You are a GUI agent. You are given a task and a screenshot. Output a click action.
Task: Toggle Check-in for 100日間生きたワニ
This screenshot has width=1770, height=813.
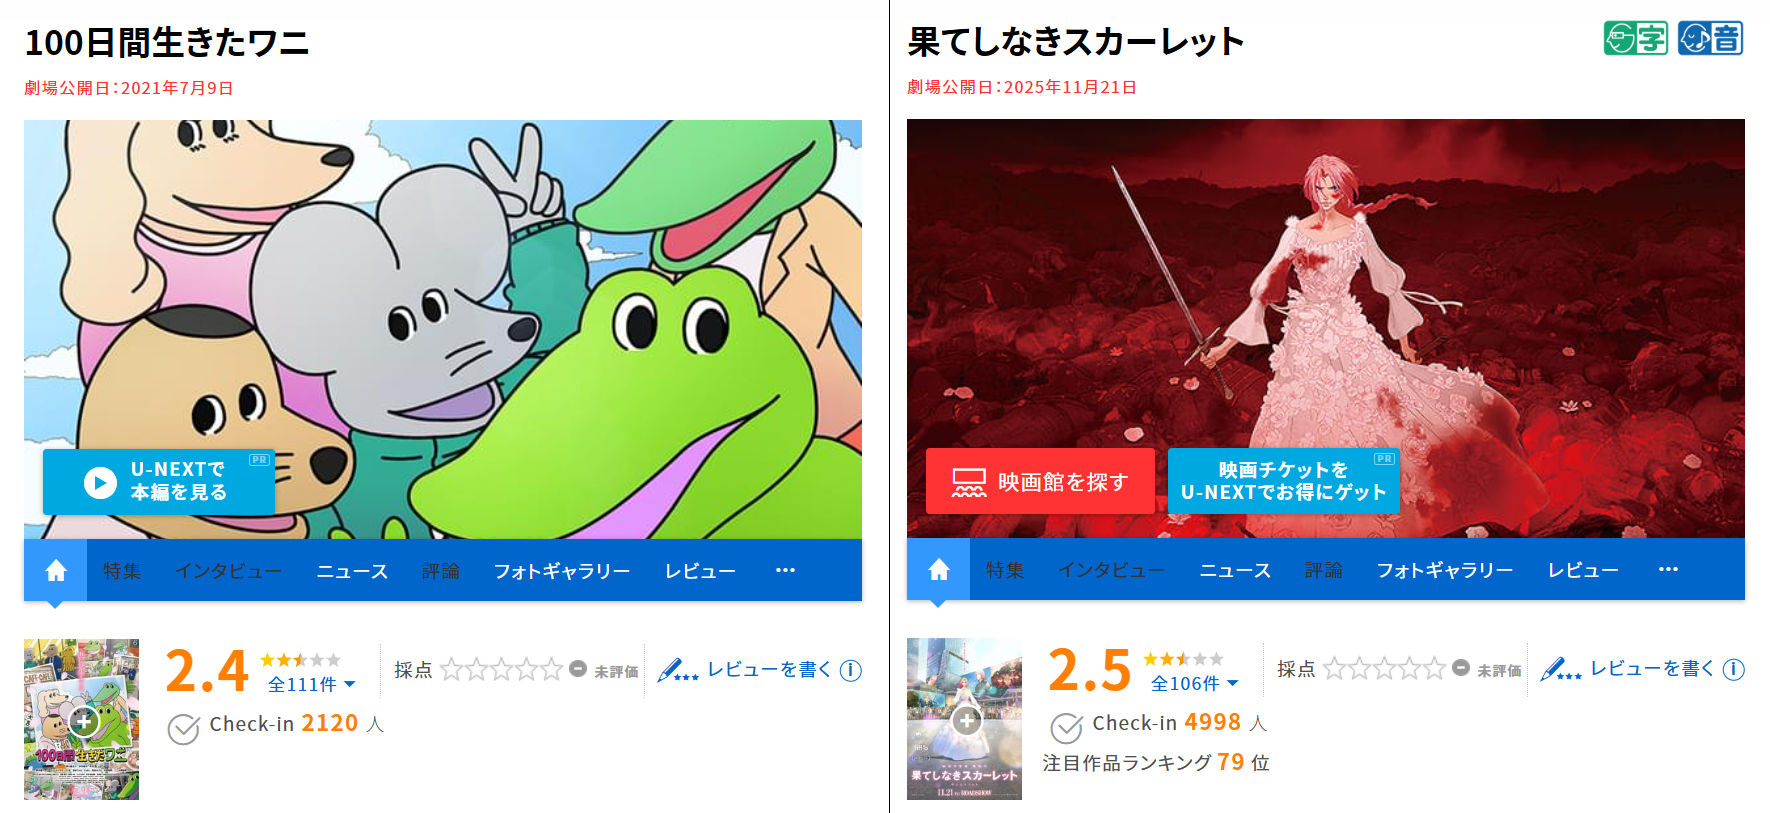coord(183,729)
